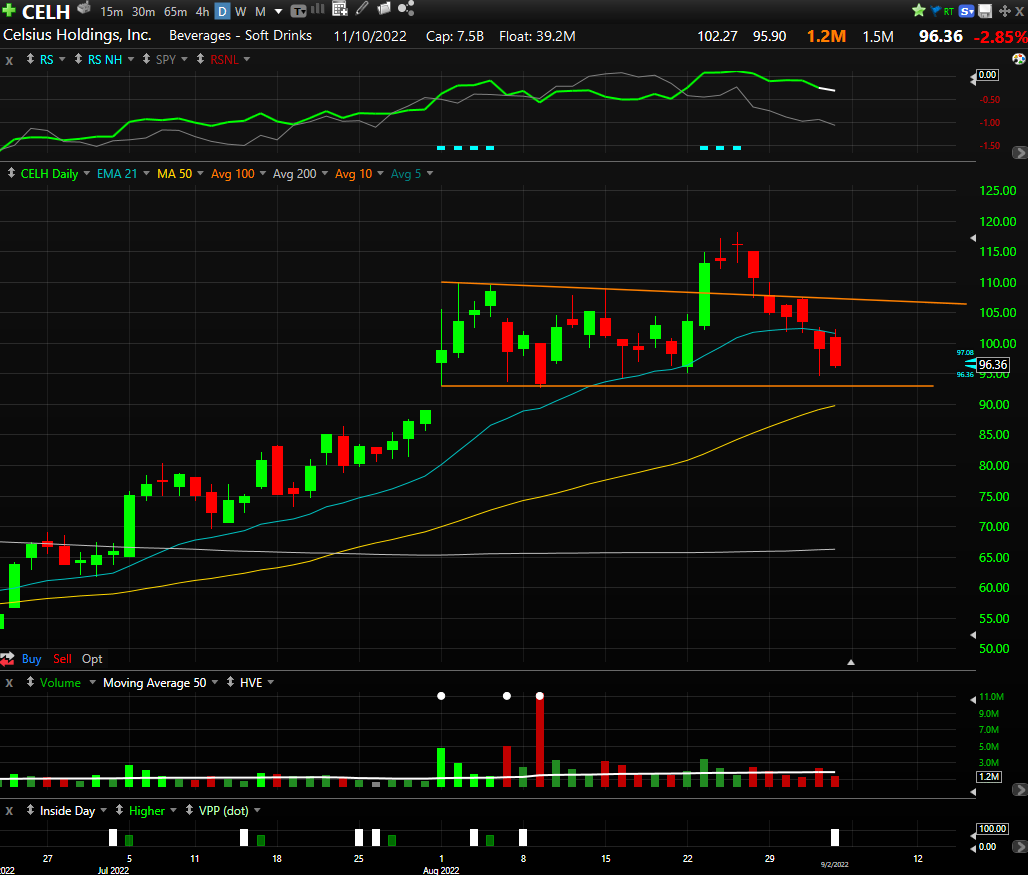Click the blue flag icon
Screen dimensions: 1028x875
936,10
